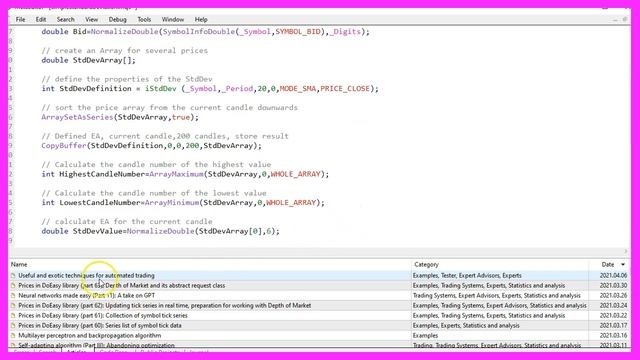Click the category cell of the DoEasy part 62 row
The width and height of the screenshot is (640, 360).
pyautogui.click(x=500, y=305)
